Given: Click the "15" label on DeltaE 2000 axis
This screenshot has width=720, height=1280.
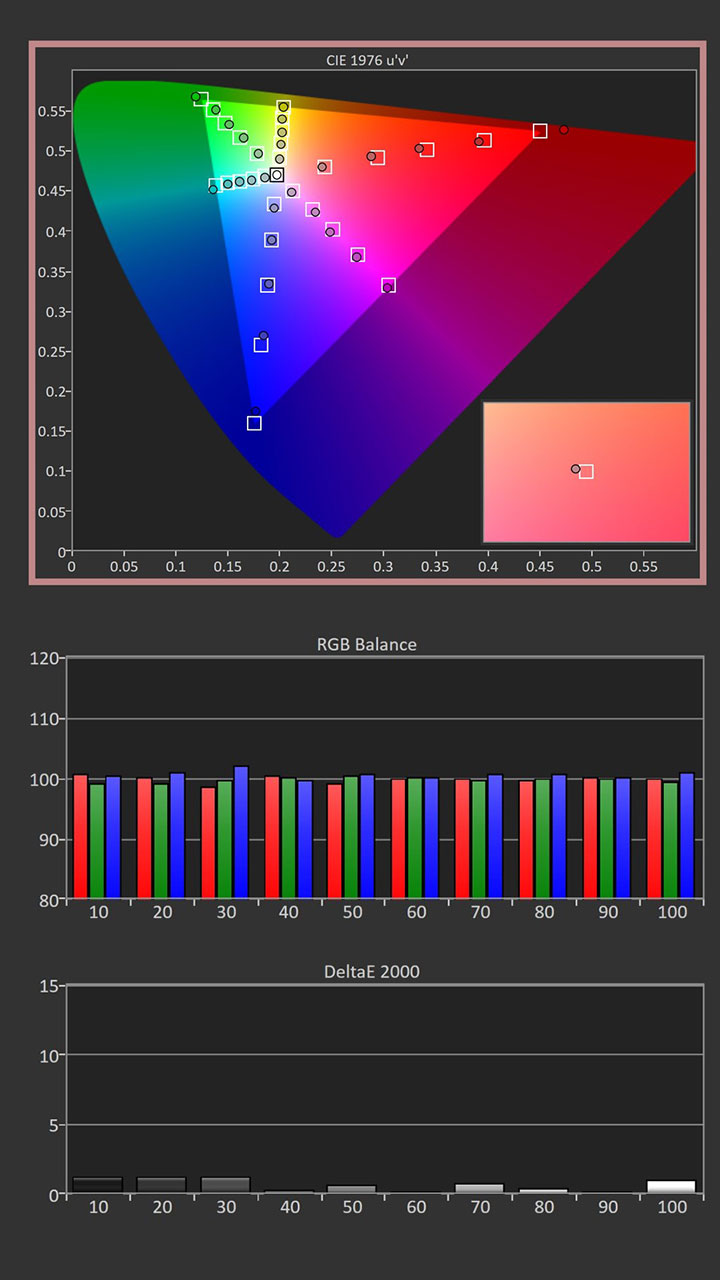Looking at the screenshot, I should 50,986.
